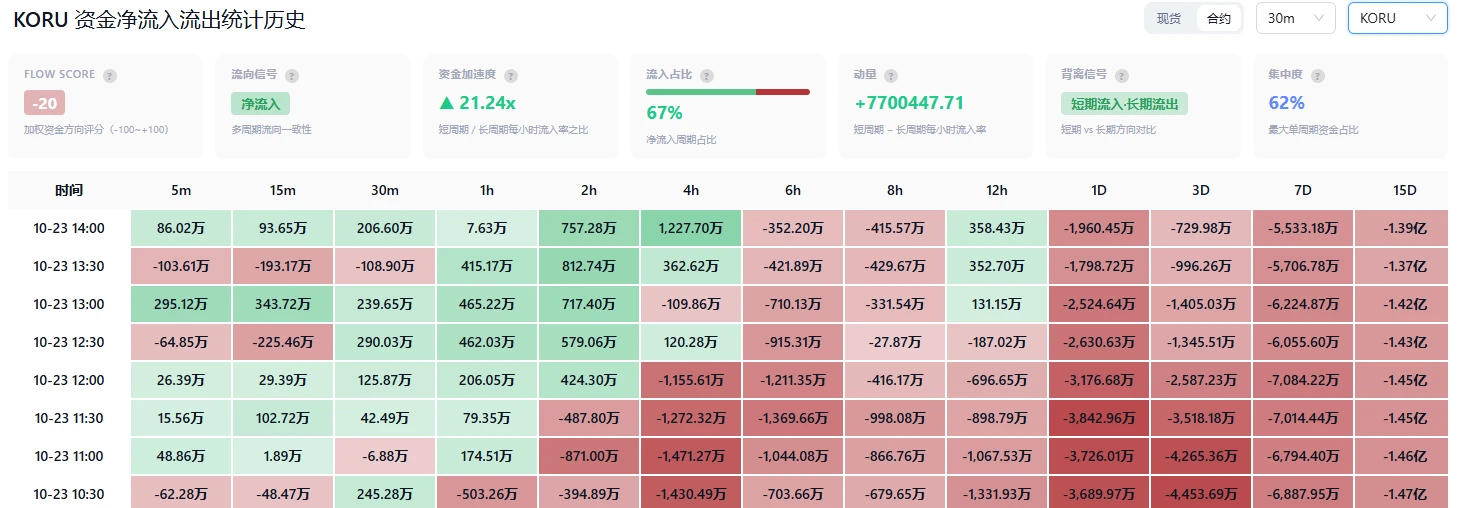Click the 812.74万 cell
Image resolution: width=1479 pixels, height=508 pixels.
pyautogui.click(x=589, y=266)
